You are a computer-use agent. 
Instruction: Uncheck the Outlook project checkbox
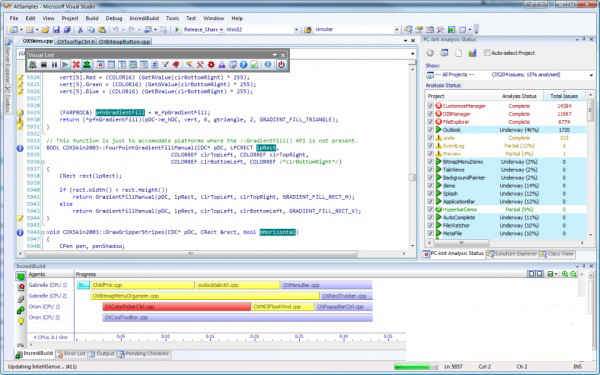[430, 130]
